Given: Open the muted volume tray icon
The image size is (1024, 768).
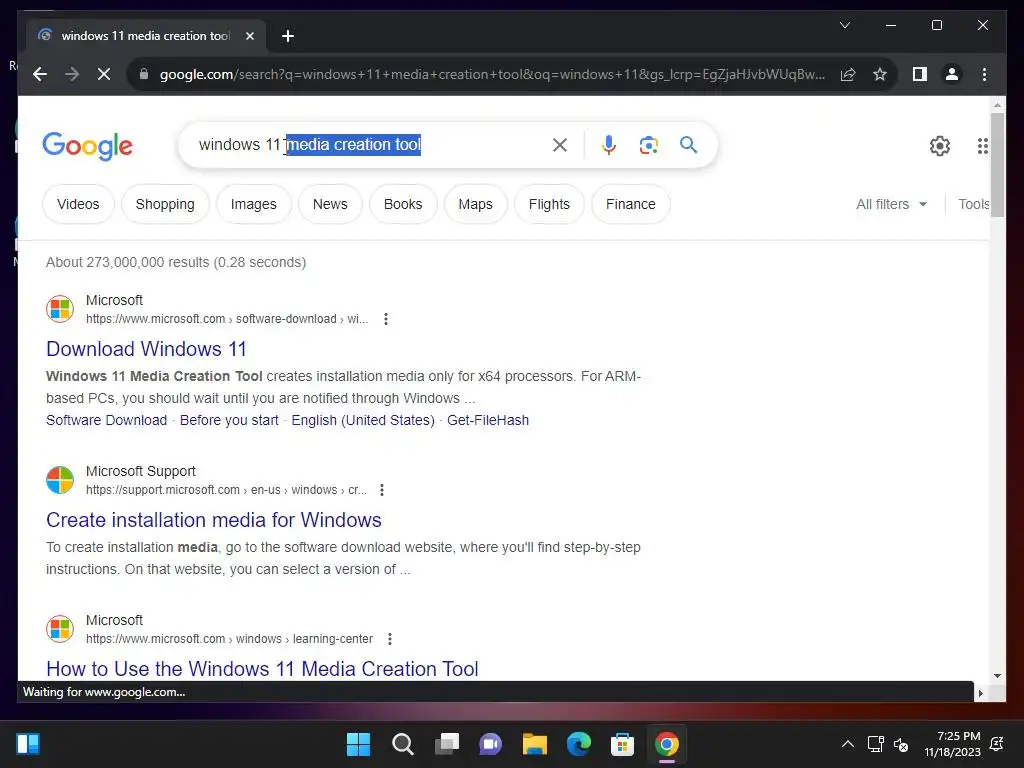Looking at the screenshot, I should coord(901,744).
